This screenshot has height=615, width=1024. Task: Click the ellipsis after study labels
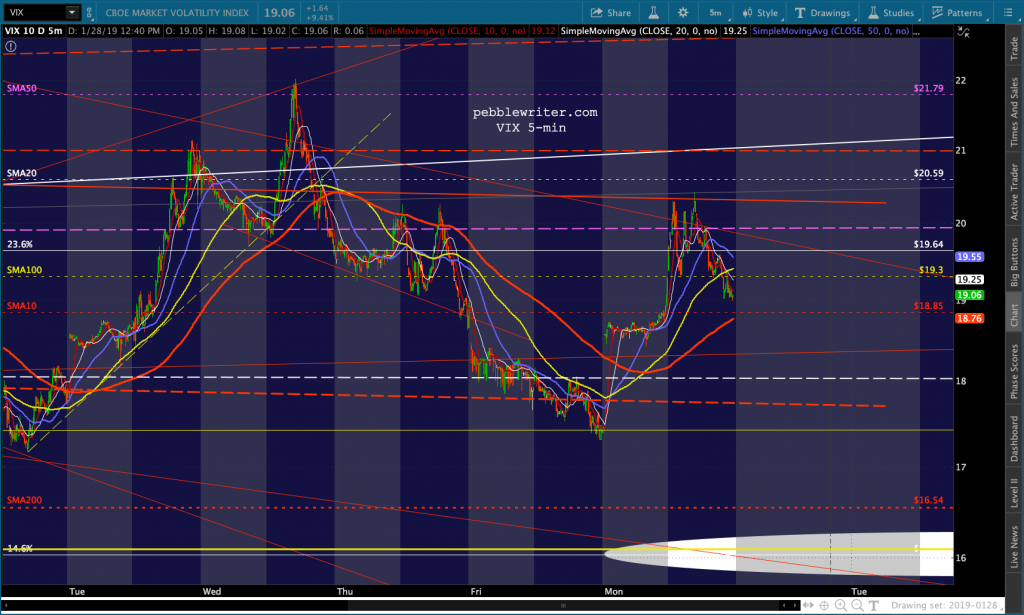pyautogui.click(x=916, y=31)
